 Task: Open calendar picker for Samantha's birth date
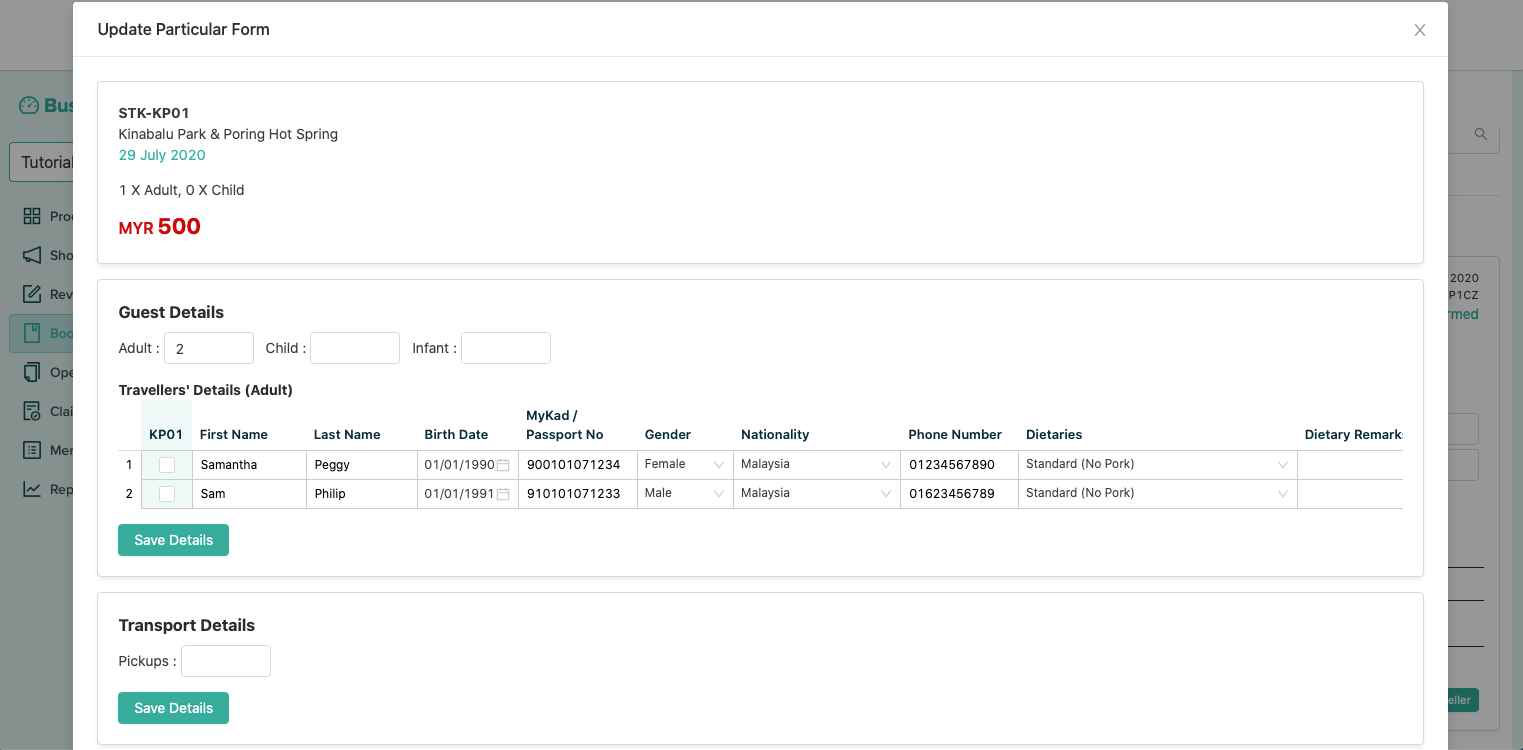click(503, 465)
